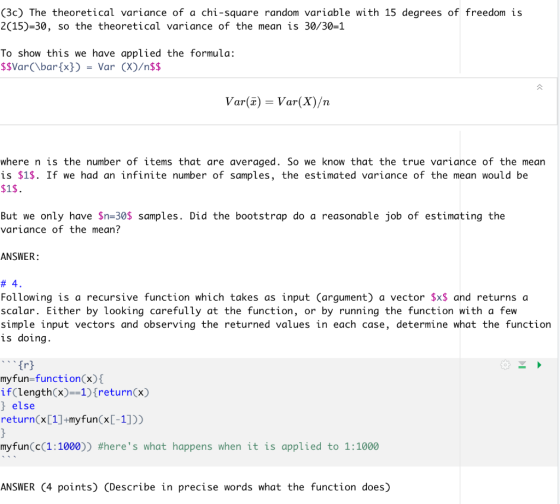
Task: Click the closing ``` chunk fence
Action: (8, 458)
